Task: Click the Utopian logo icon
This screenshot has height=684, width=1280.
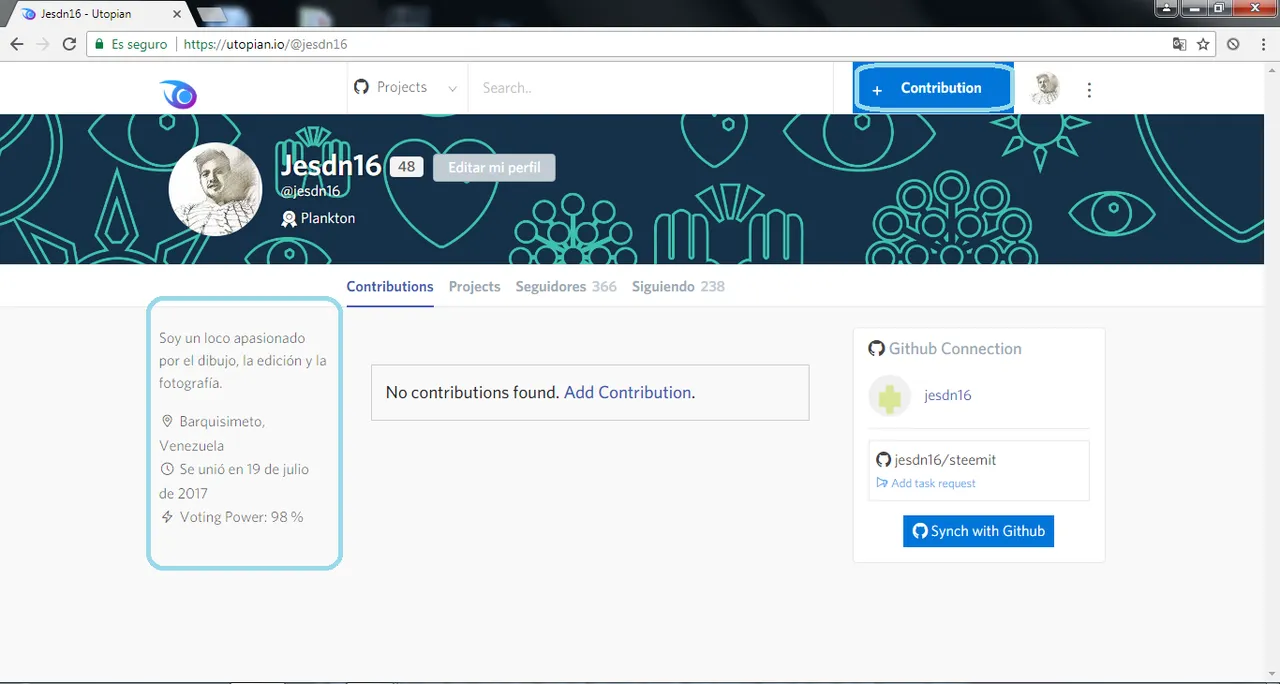Action: point(179,93)
